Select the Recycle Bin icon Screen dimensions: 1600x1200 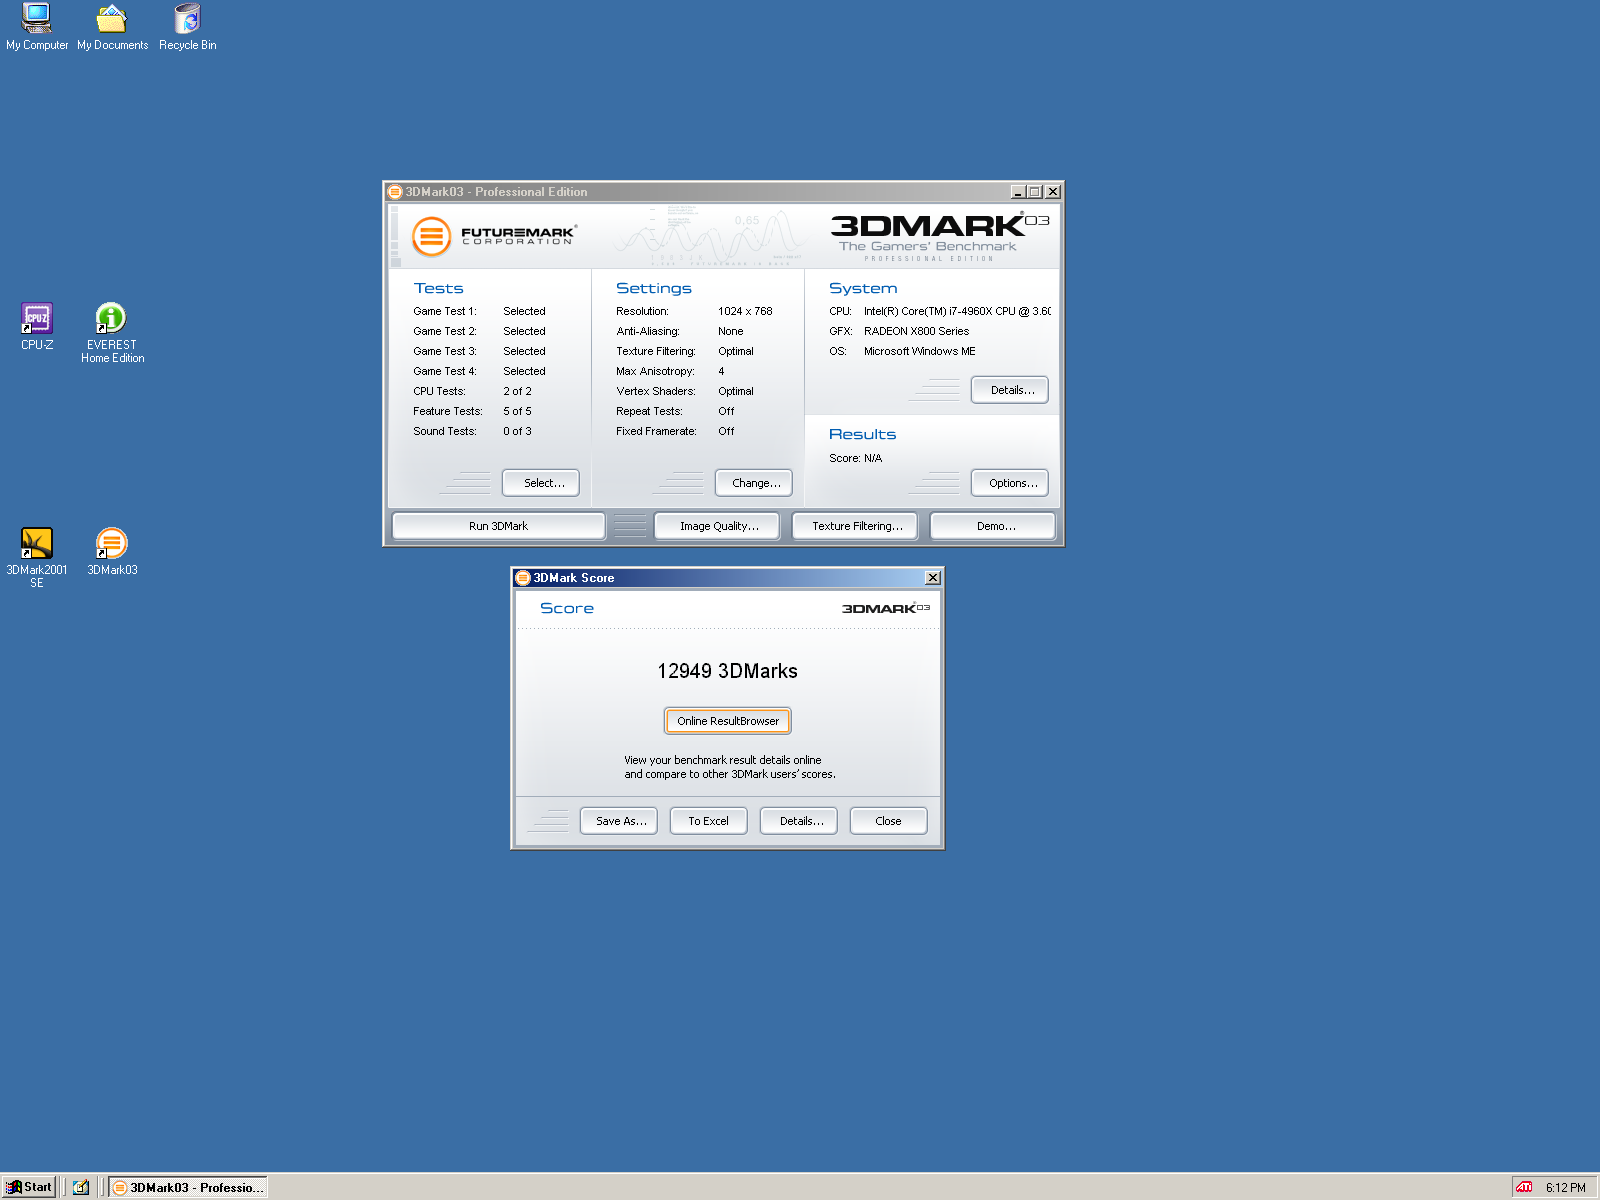click(187, 27)
